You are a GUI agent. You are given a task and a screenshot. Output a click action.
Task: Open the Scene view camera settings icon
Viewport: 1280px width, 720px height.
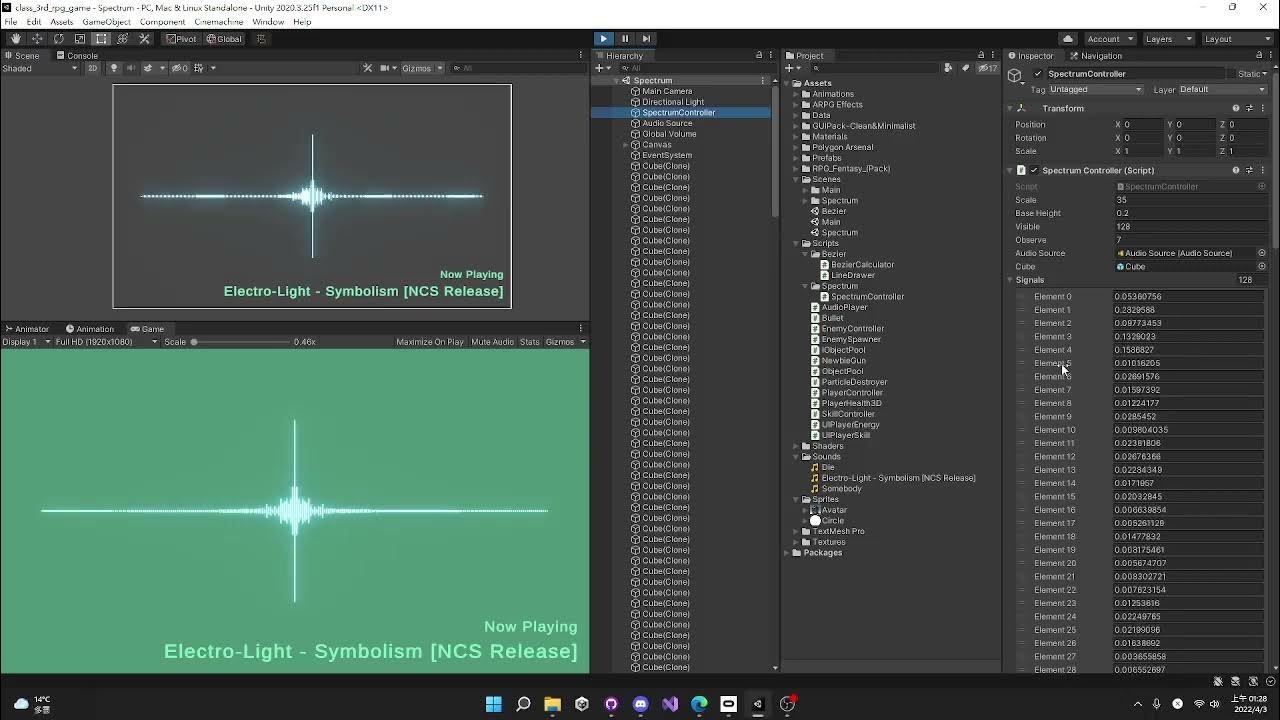(x=386, y=68)
